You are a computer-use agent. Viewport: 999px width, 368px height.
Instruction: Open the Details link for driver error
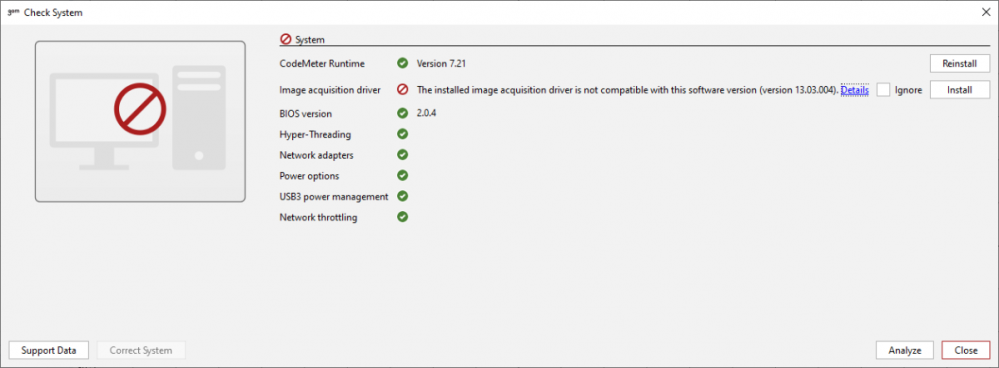coord(854,90)
